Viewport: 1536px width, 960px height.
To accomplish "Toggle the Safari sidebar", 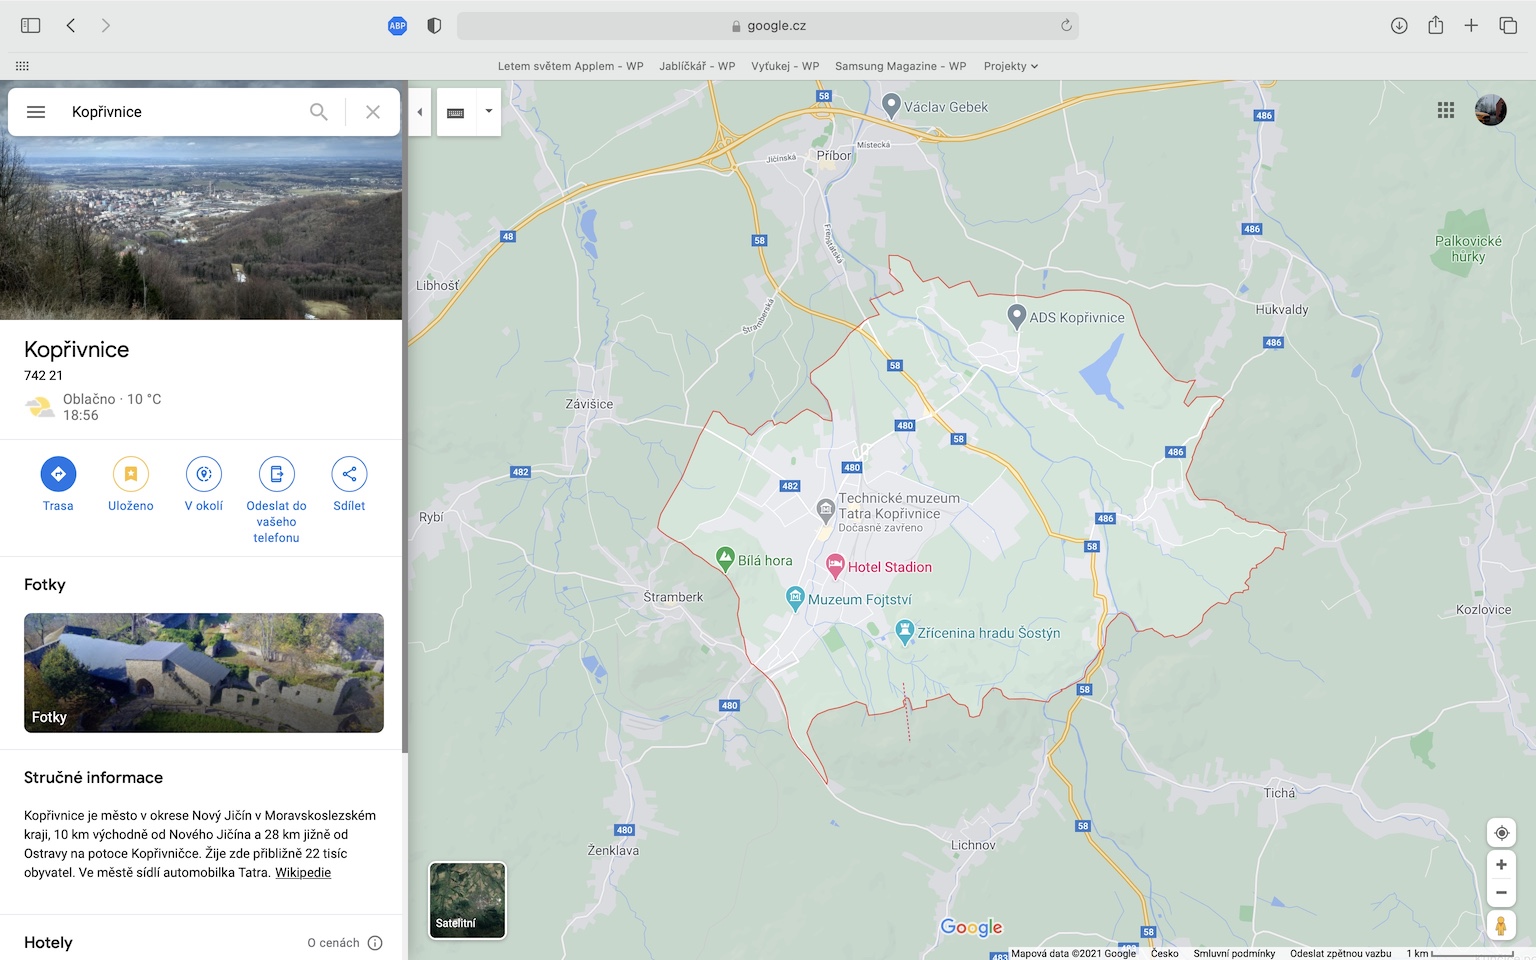I will (31, 25).
